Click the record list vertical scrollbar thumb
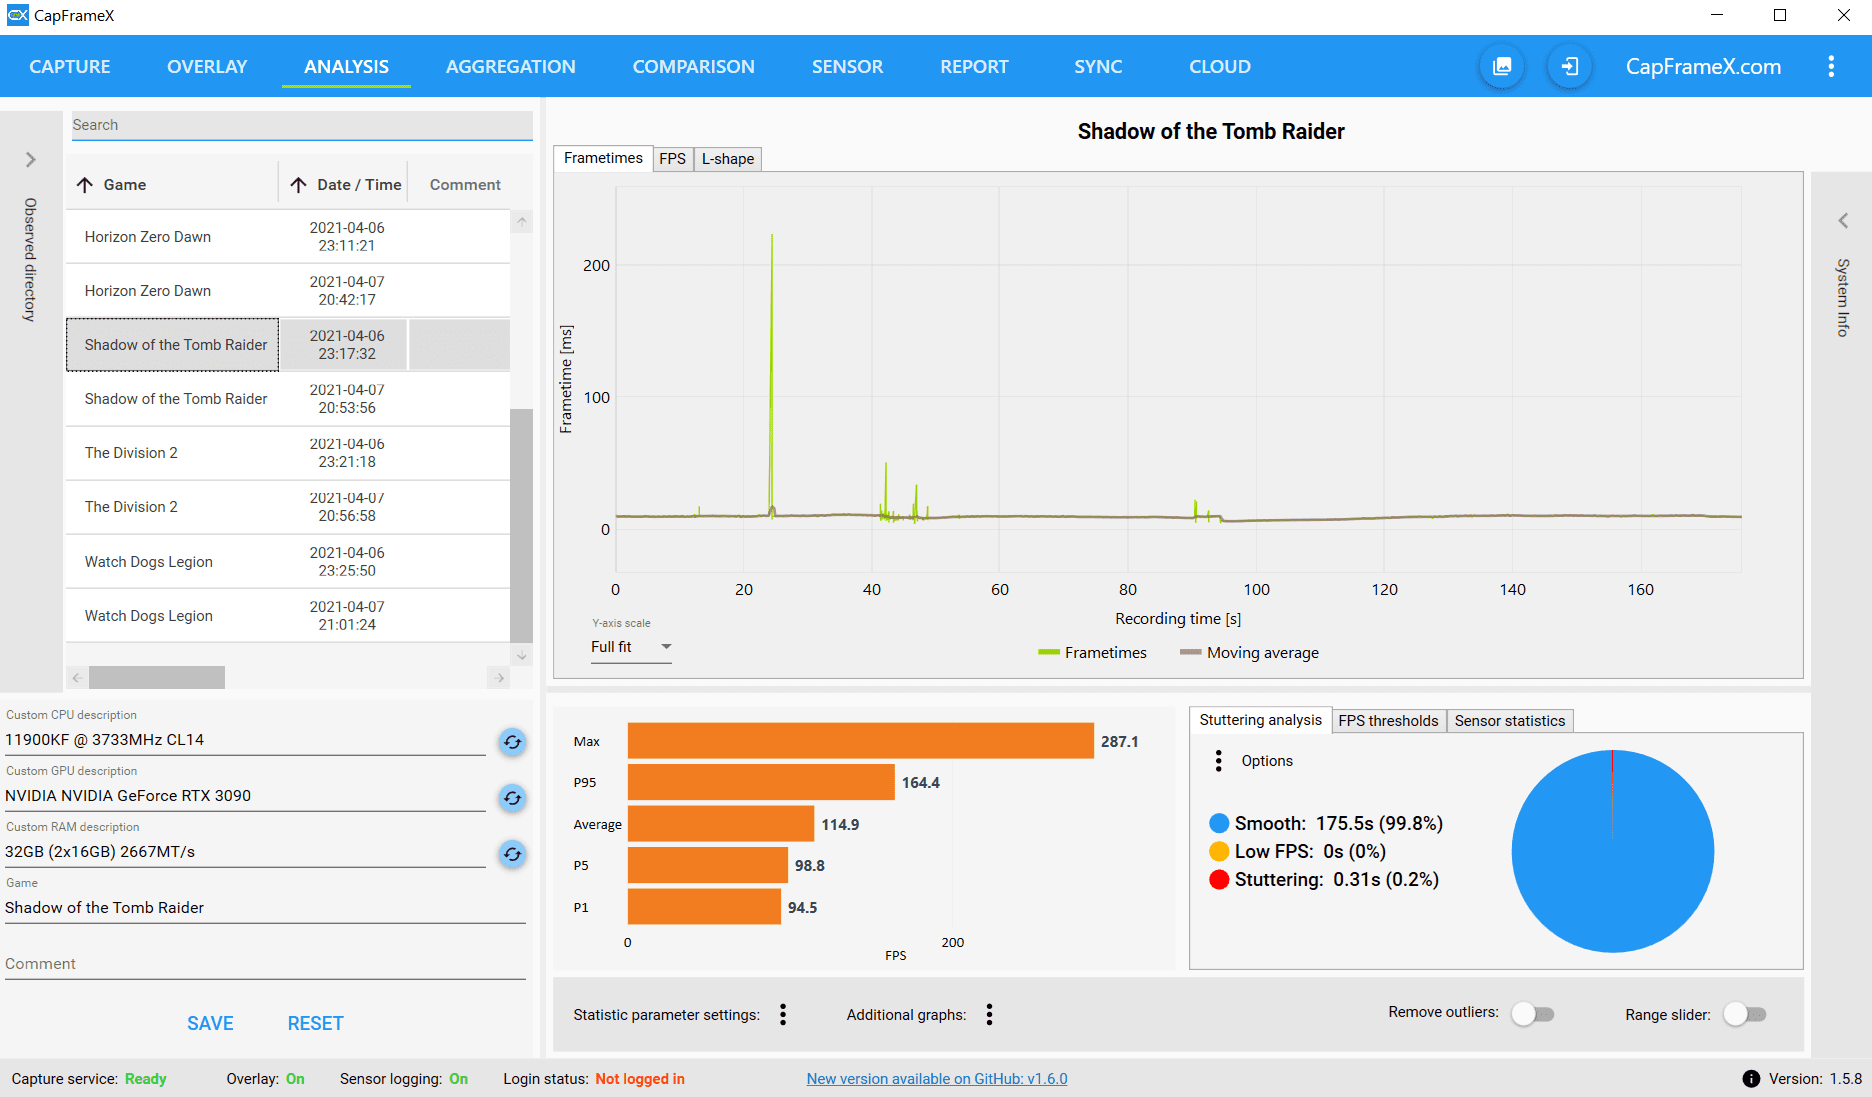This screenshot has width=1872, height=1097. (521, 524)
